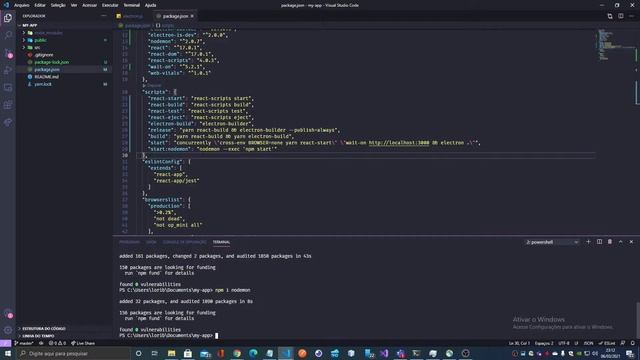Open the Executar menu
The image size is (640, 360).
(x=110, y=5)
